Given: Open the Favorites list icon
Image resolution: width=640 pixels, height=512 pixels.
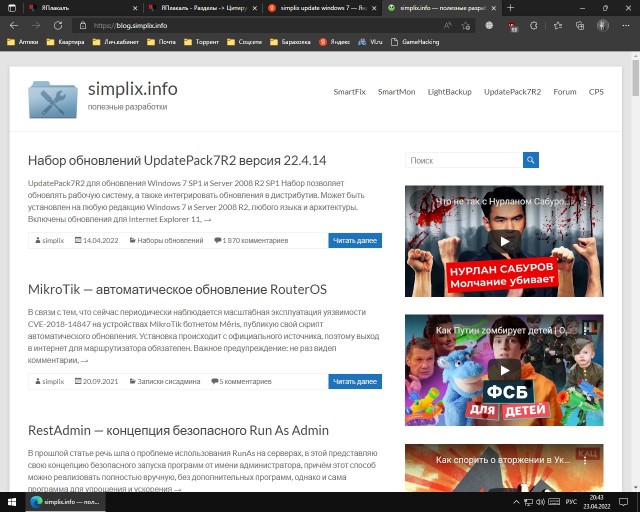Looking at the screenshot, I should pyautogui.click(x=558, y=26).
